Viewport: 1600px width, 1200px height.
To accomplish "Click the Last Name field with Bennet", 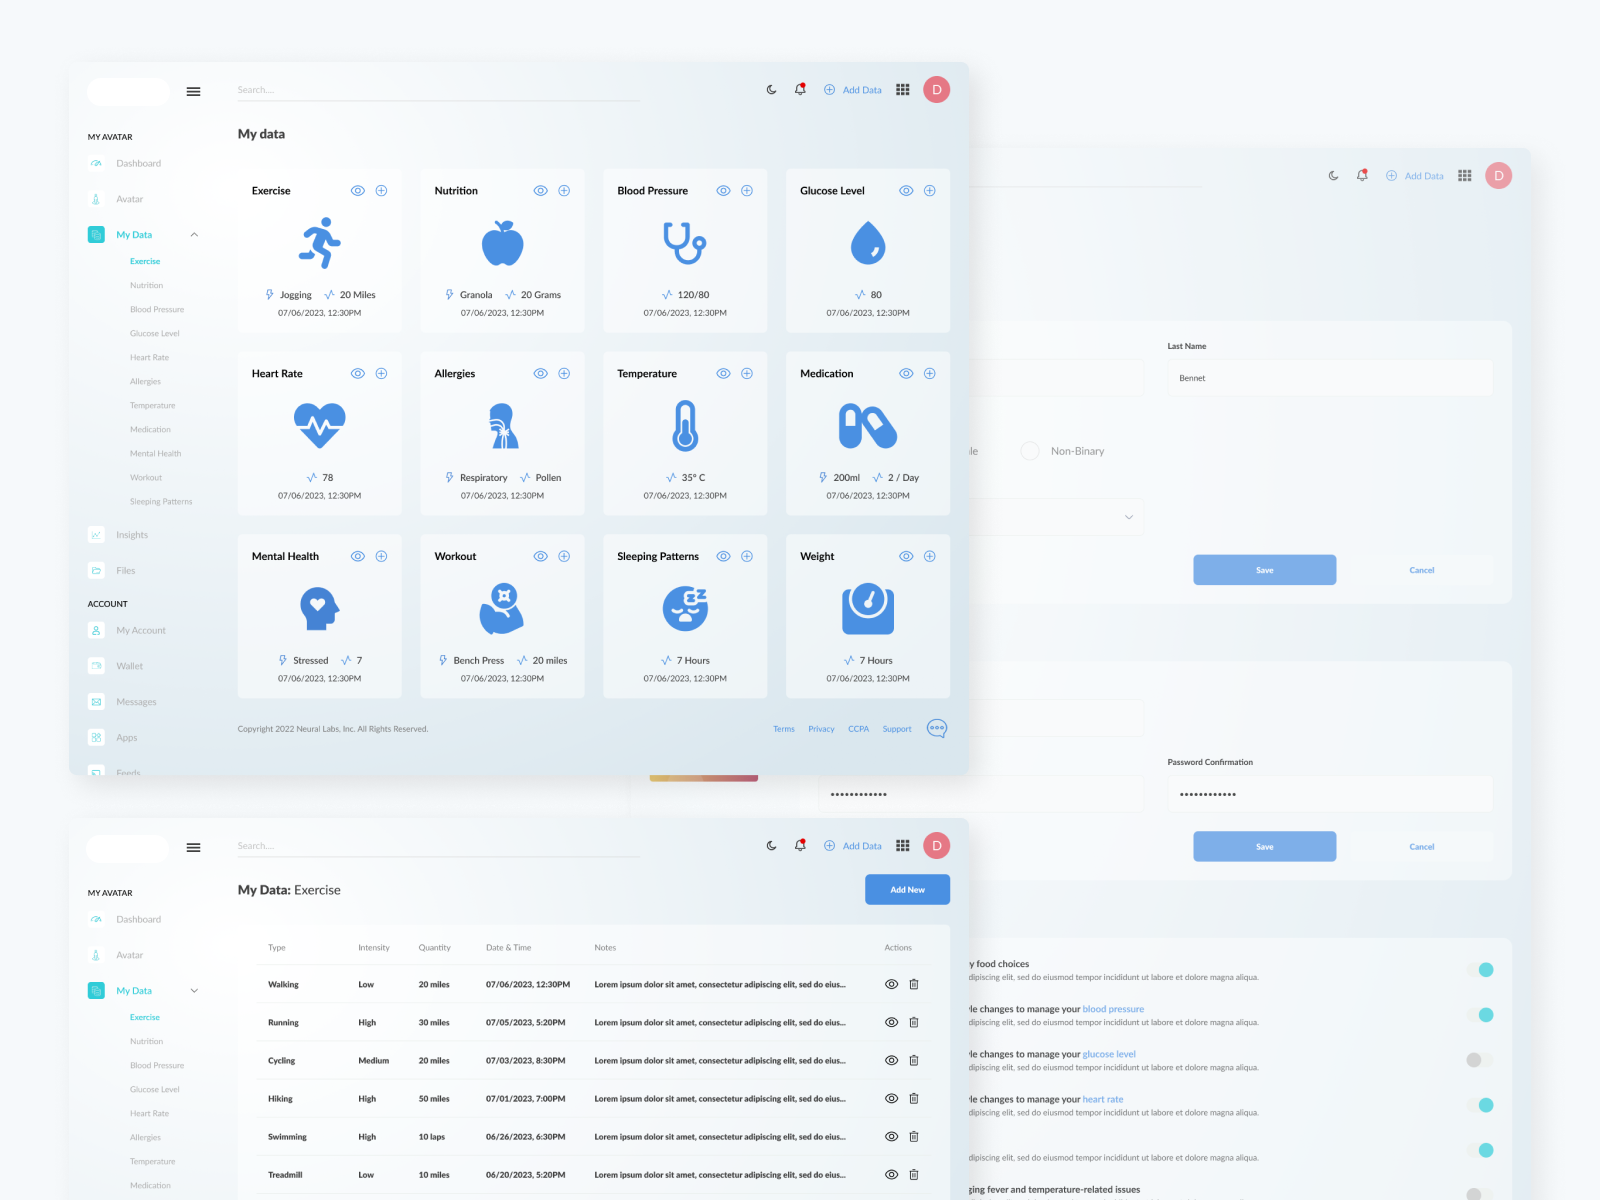I will 1329,378.
